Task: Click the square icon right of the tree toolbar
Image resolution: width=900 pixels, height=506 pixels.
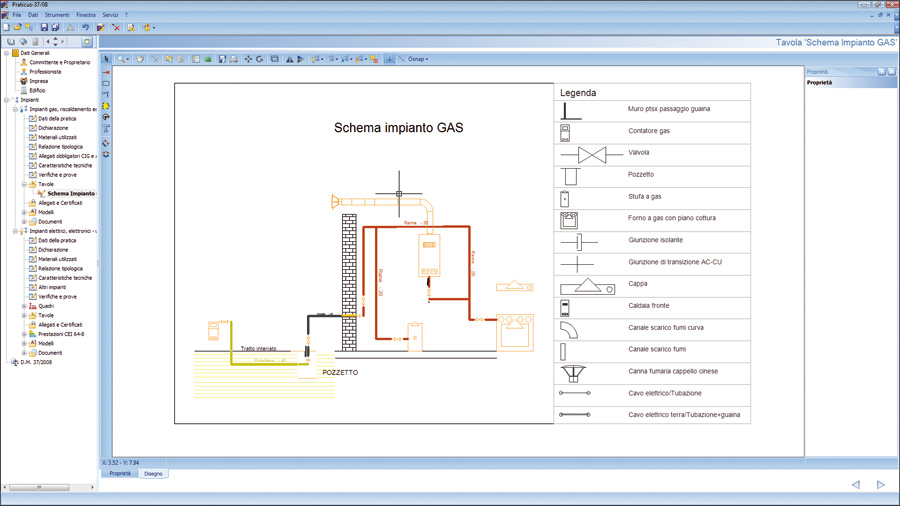Action: click(87, 41)
